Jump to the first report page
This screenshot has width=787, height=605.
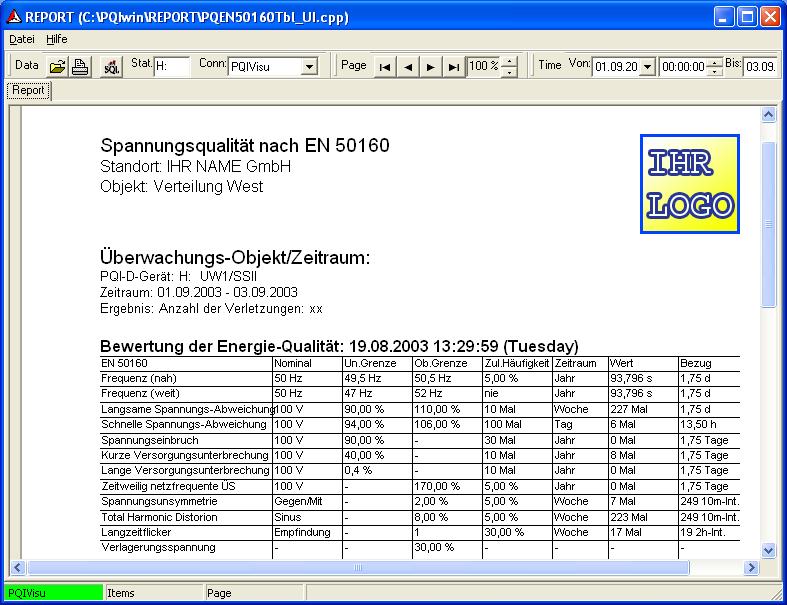click(385, 67)
